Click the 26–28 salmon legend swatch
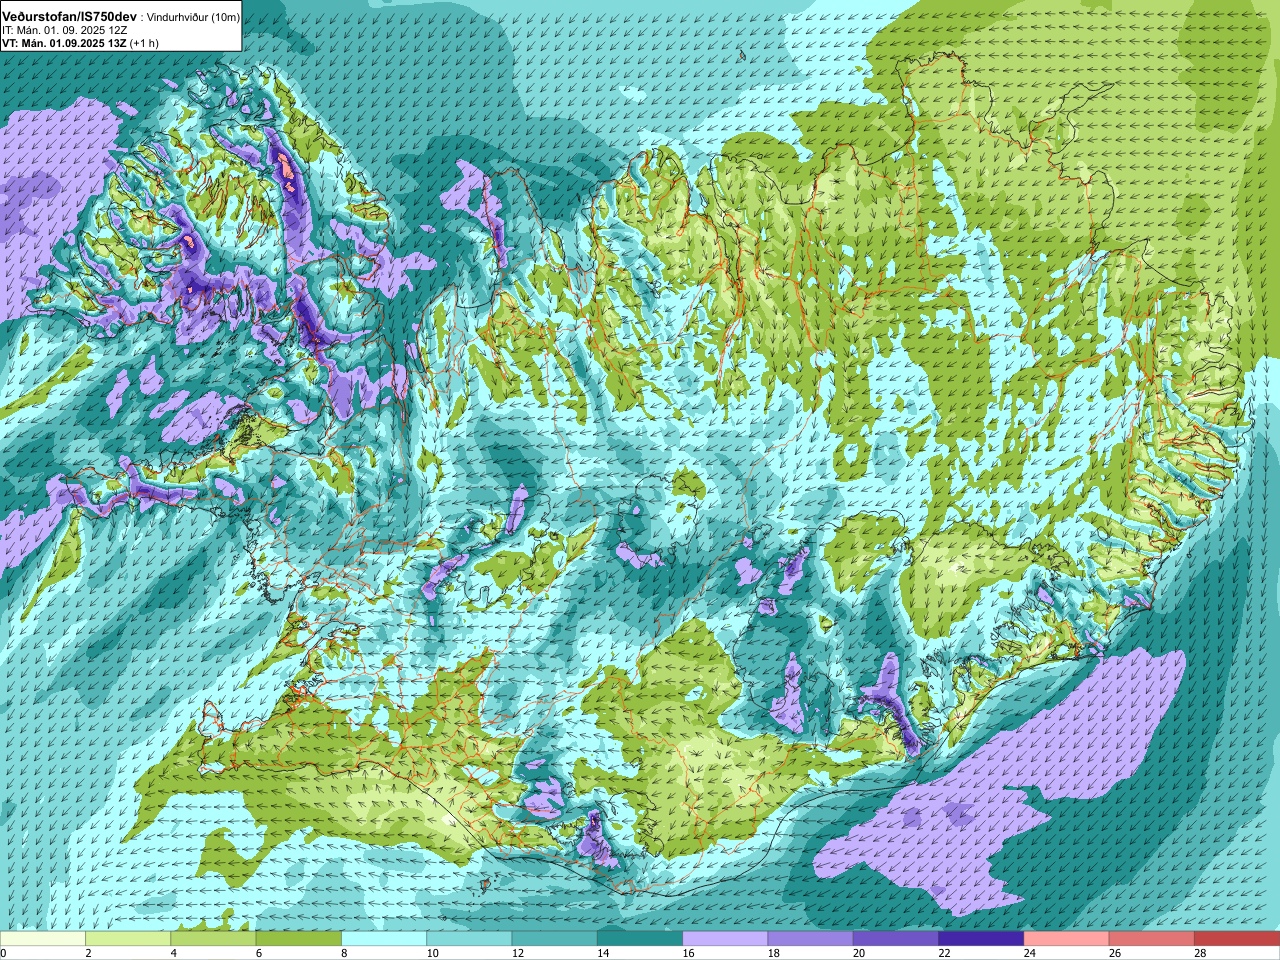The image size is (1280, 960). coord(1152,939)
